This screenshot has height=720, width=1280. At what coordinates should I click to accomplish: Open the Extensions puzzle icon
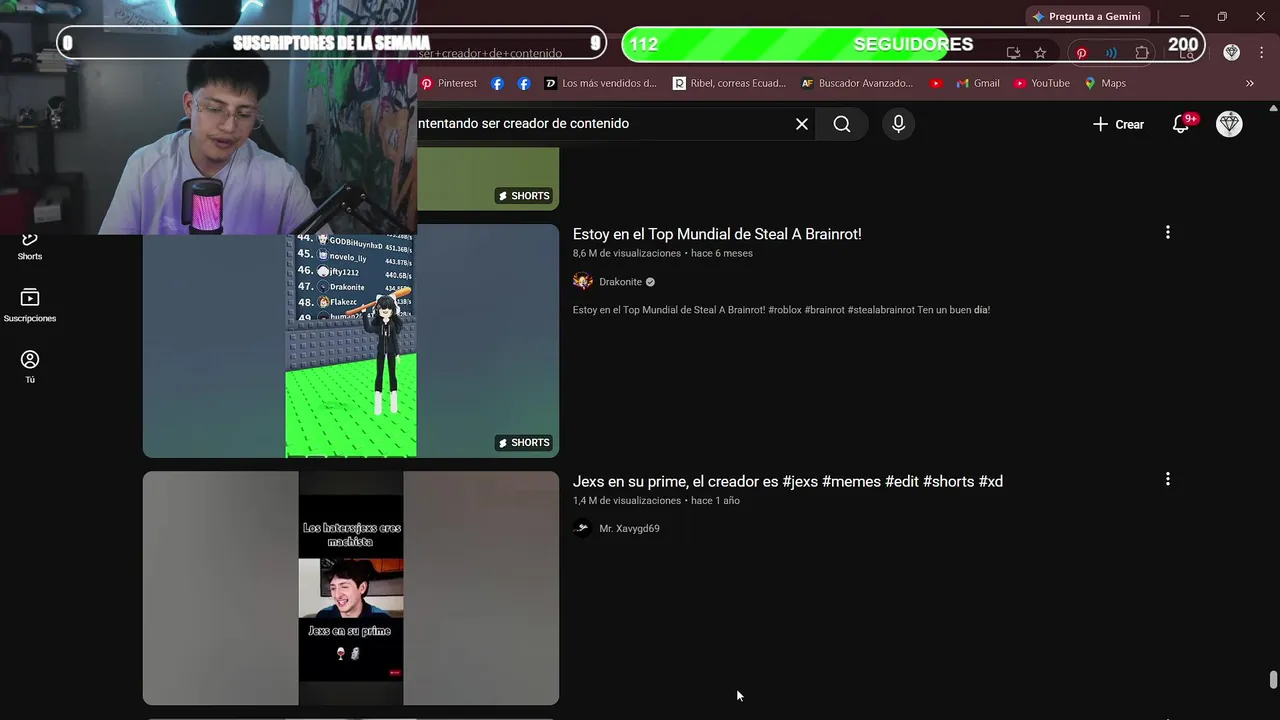click(1142, 53)
